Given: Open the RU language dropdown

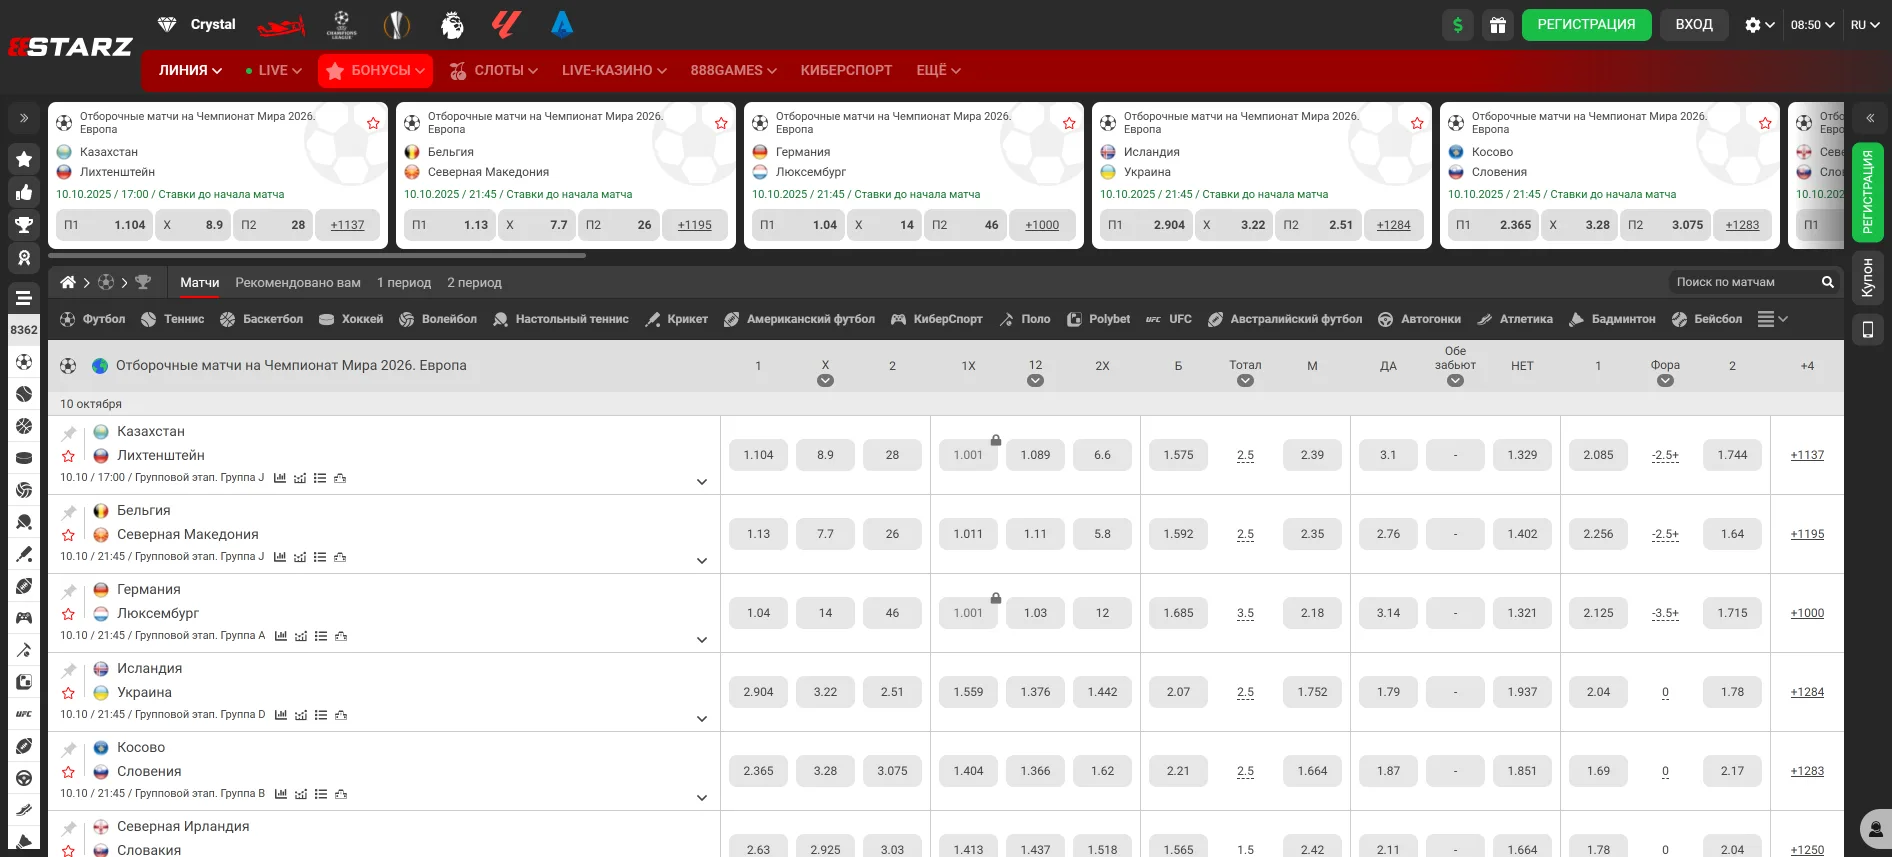Looking at the screenshot, I should click(x=1864, y=25).
